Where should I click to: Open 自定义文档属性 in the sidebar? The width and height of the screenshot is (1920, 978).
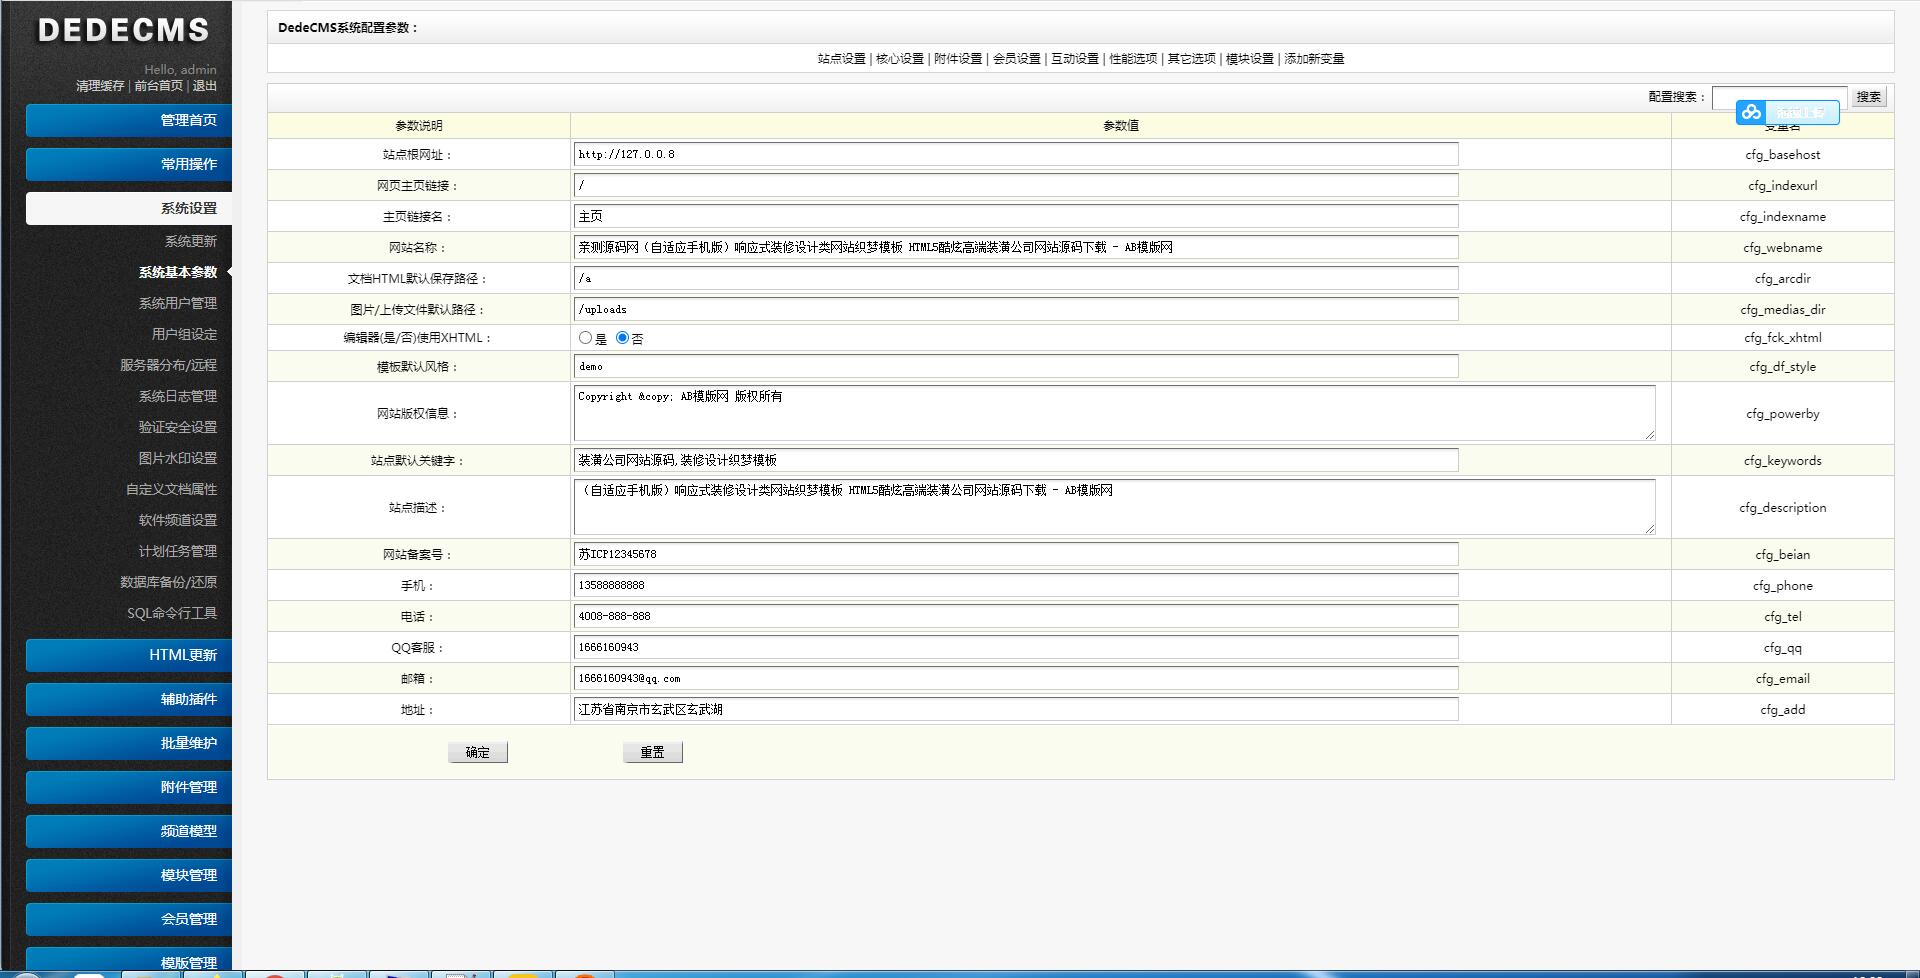point(171,489)
